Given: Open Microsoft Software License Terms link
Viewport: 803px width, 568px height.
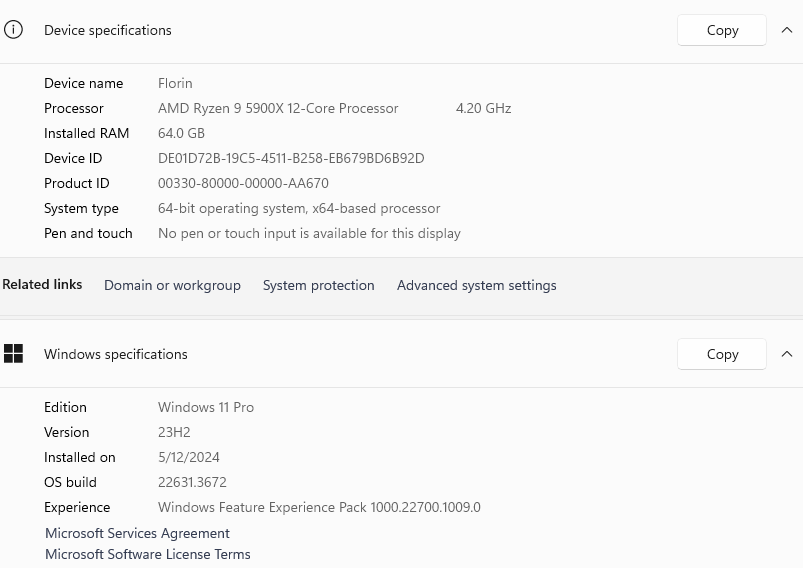Looking at the screenshot, I should click(x=148, y=554).
